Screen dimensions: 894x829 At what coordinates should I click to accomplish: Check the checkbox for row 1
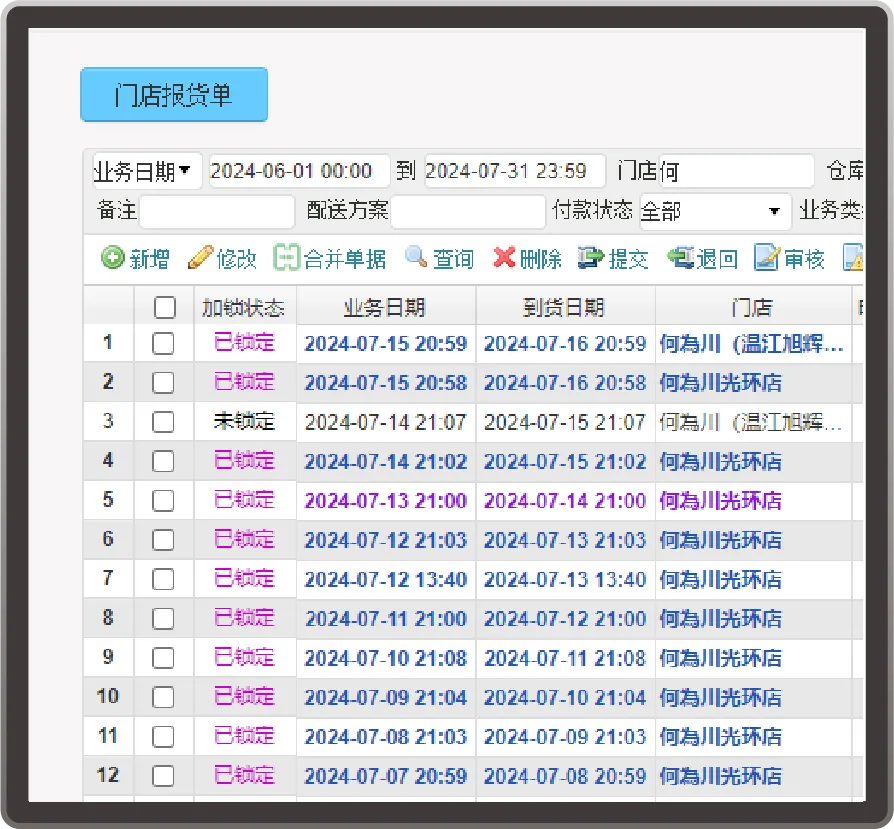163,344
